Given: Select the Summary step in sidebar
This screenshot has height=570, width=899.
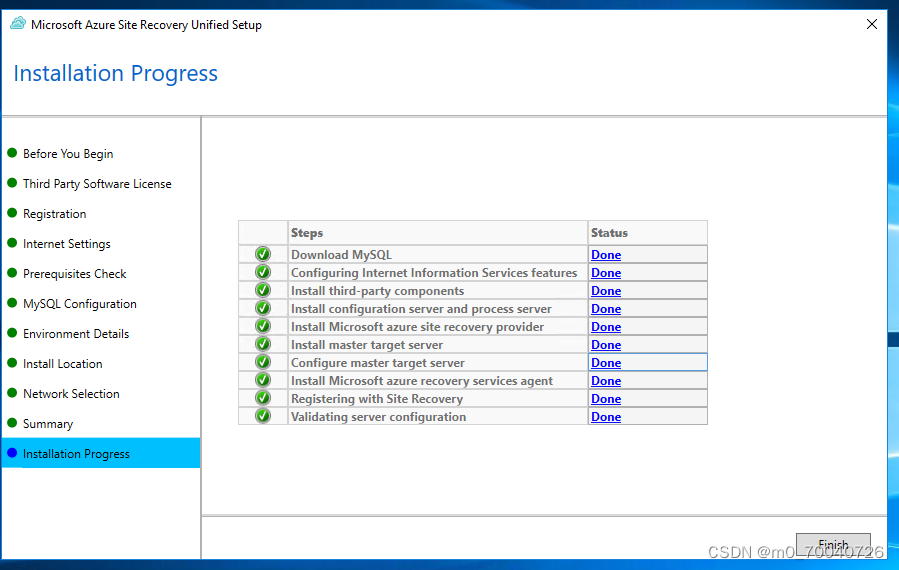Looking at the screenshot, I should click(x=48, y=424).
